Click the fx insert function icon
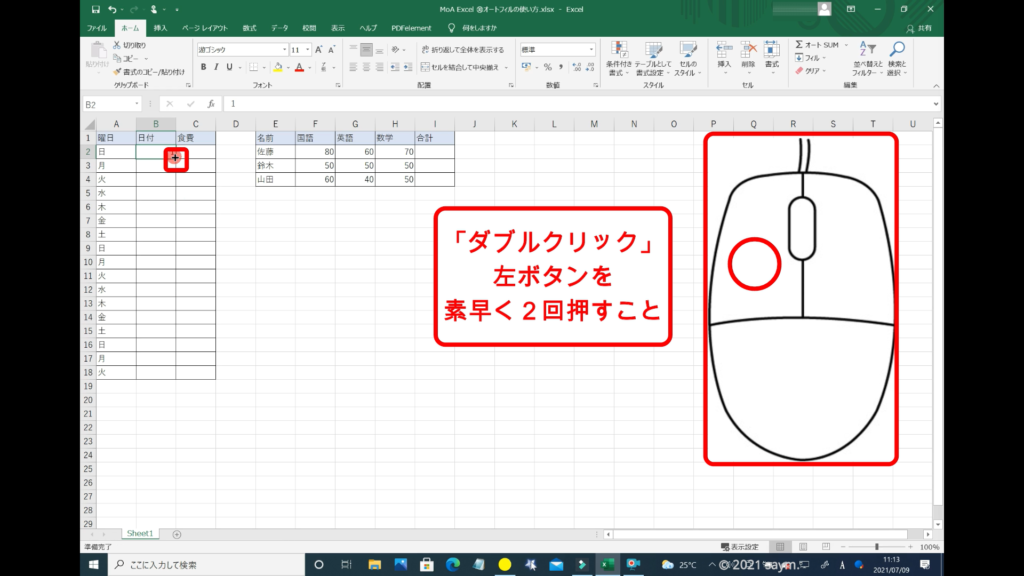1024x576 pixels. point(210,103)
